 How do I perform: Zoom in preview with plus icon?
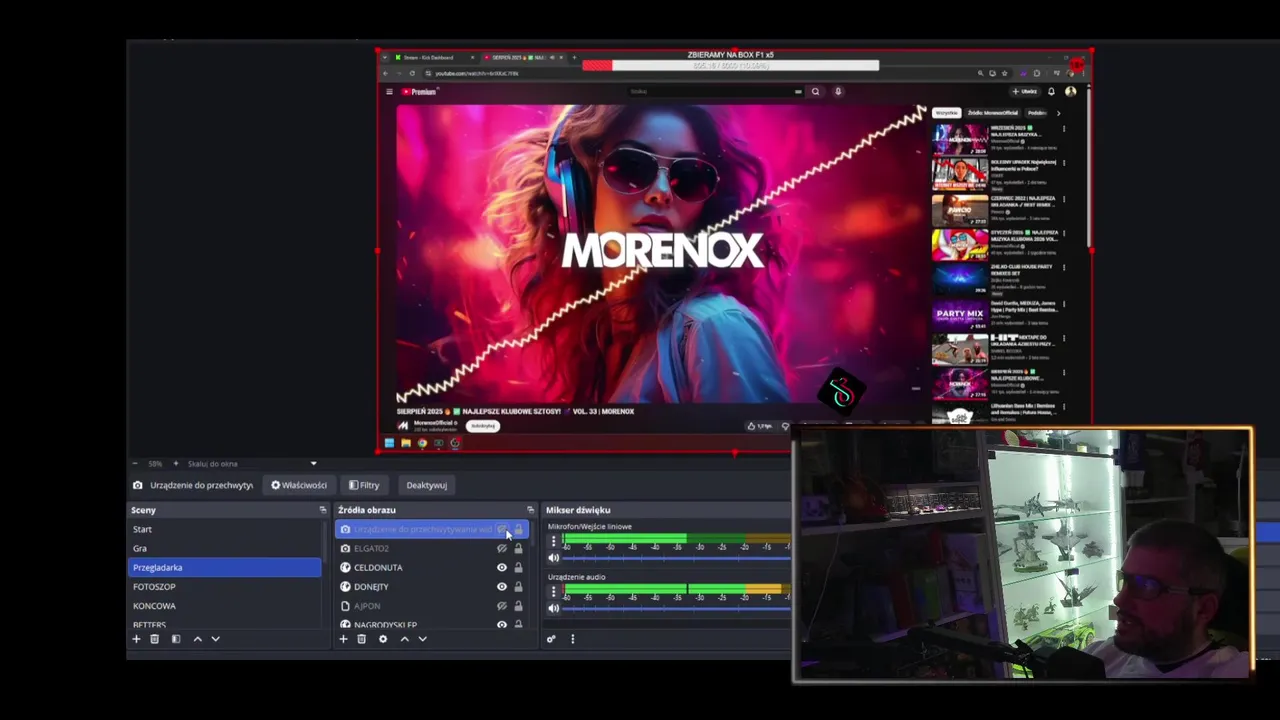pos(176,464)
